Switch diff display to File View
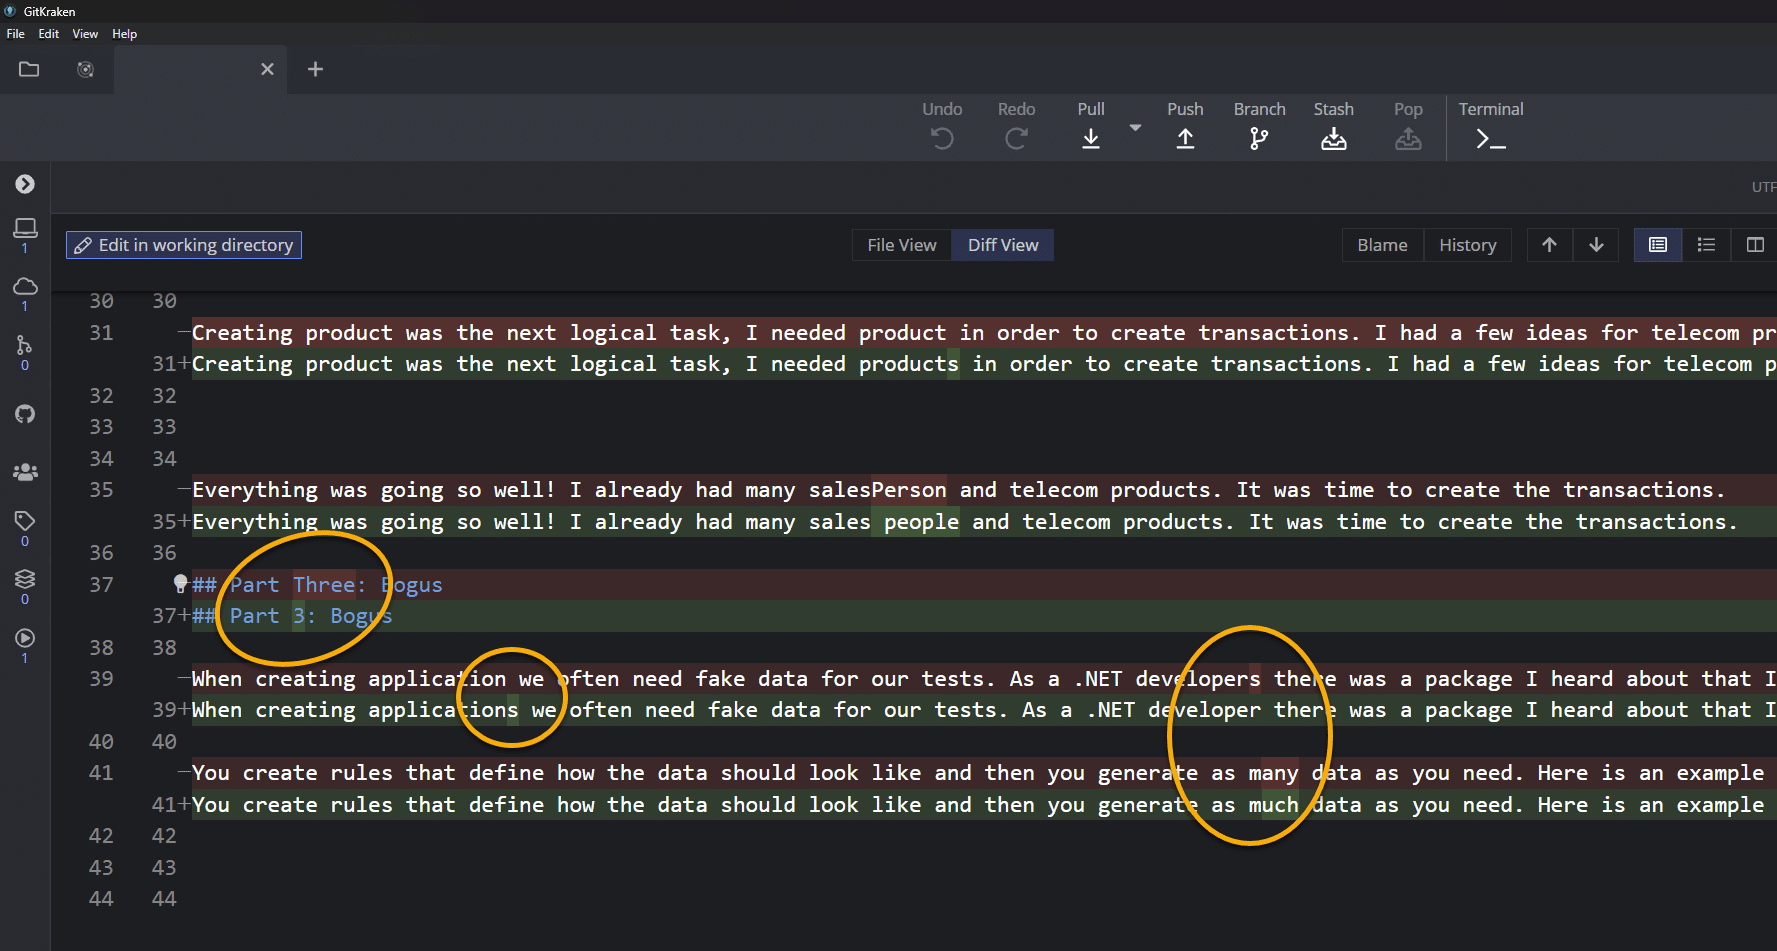 click(900, 245)
